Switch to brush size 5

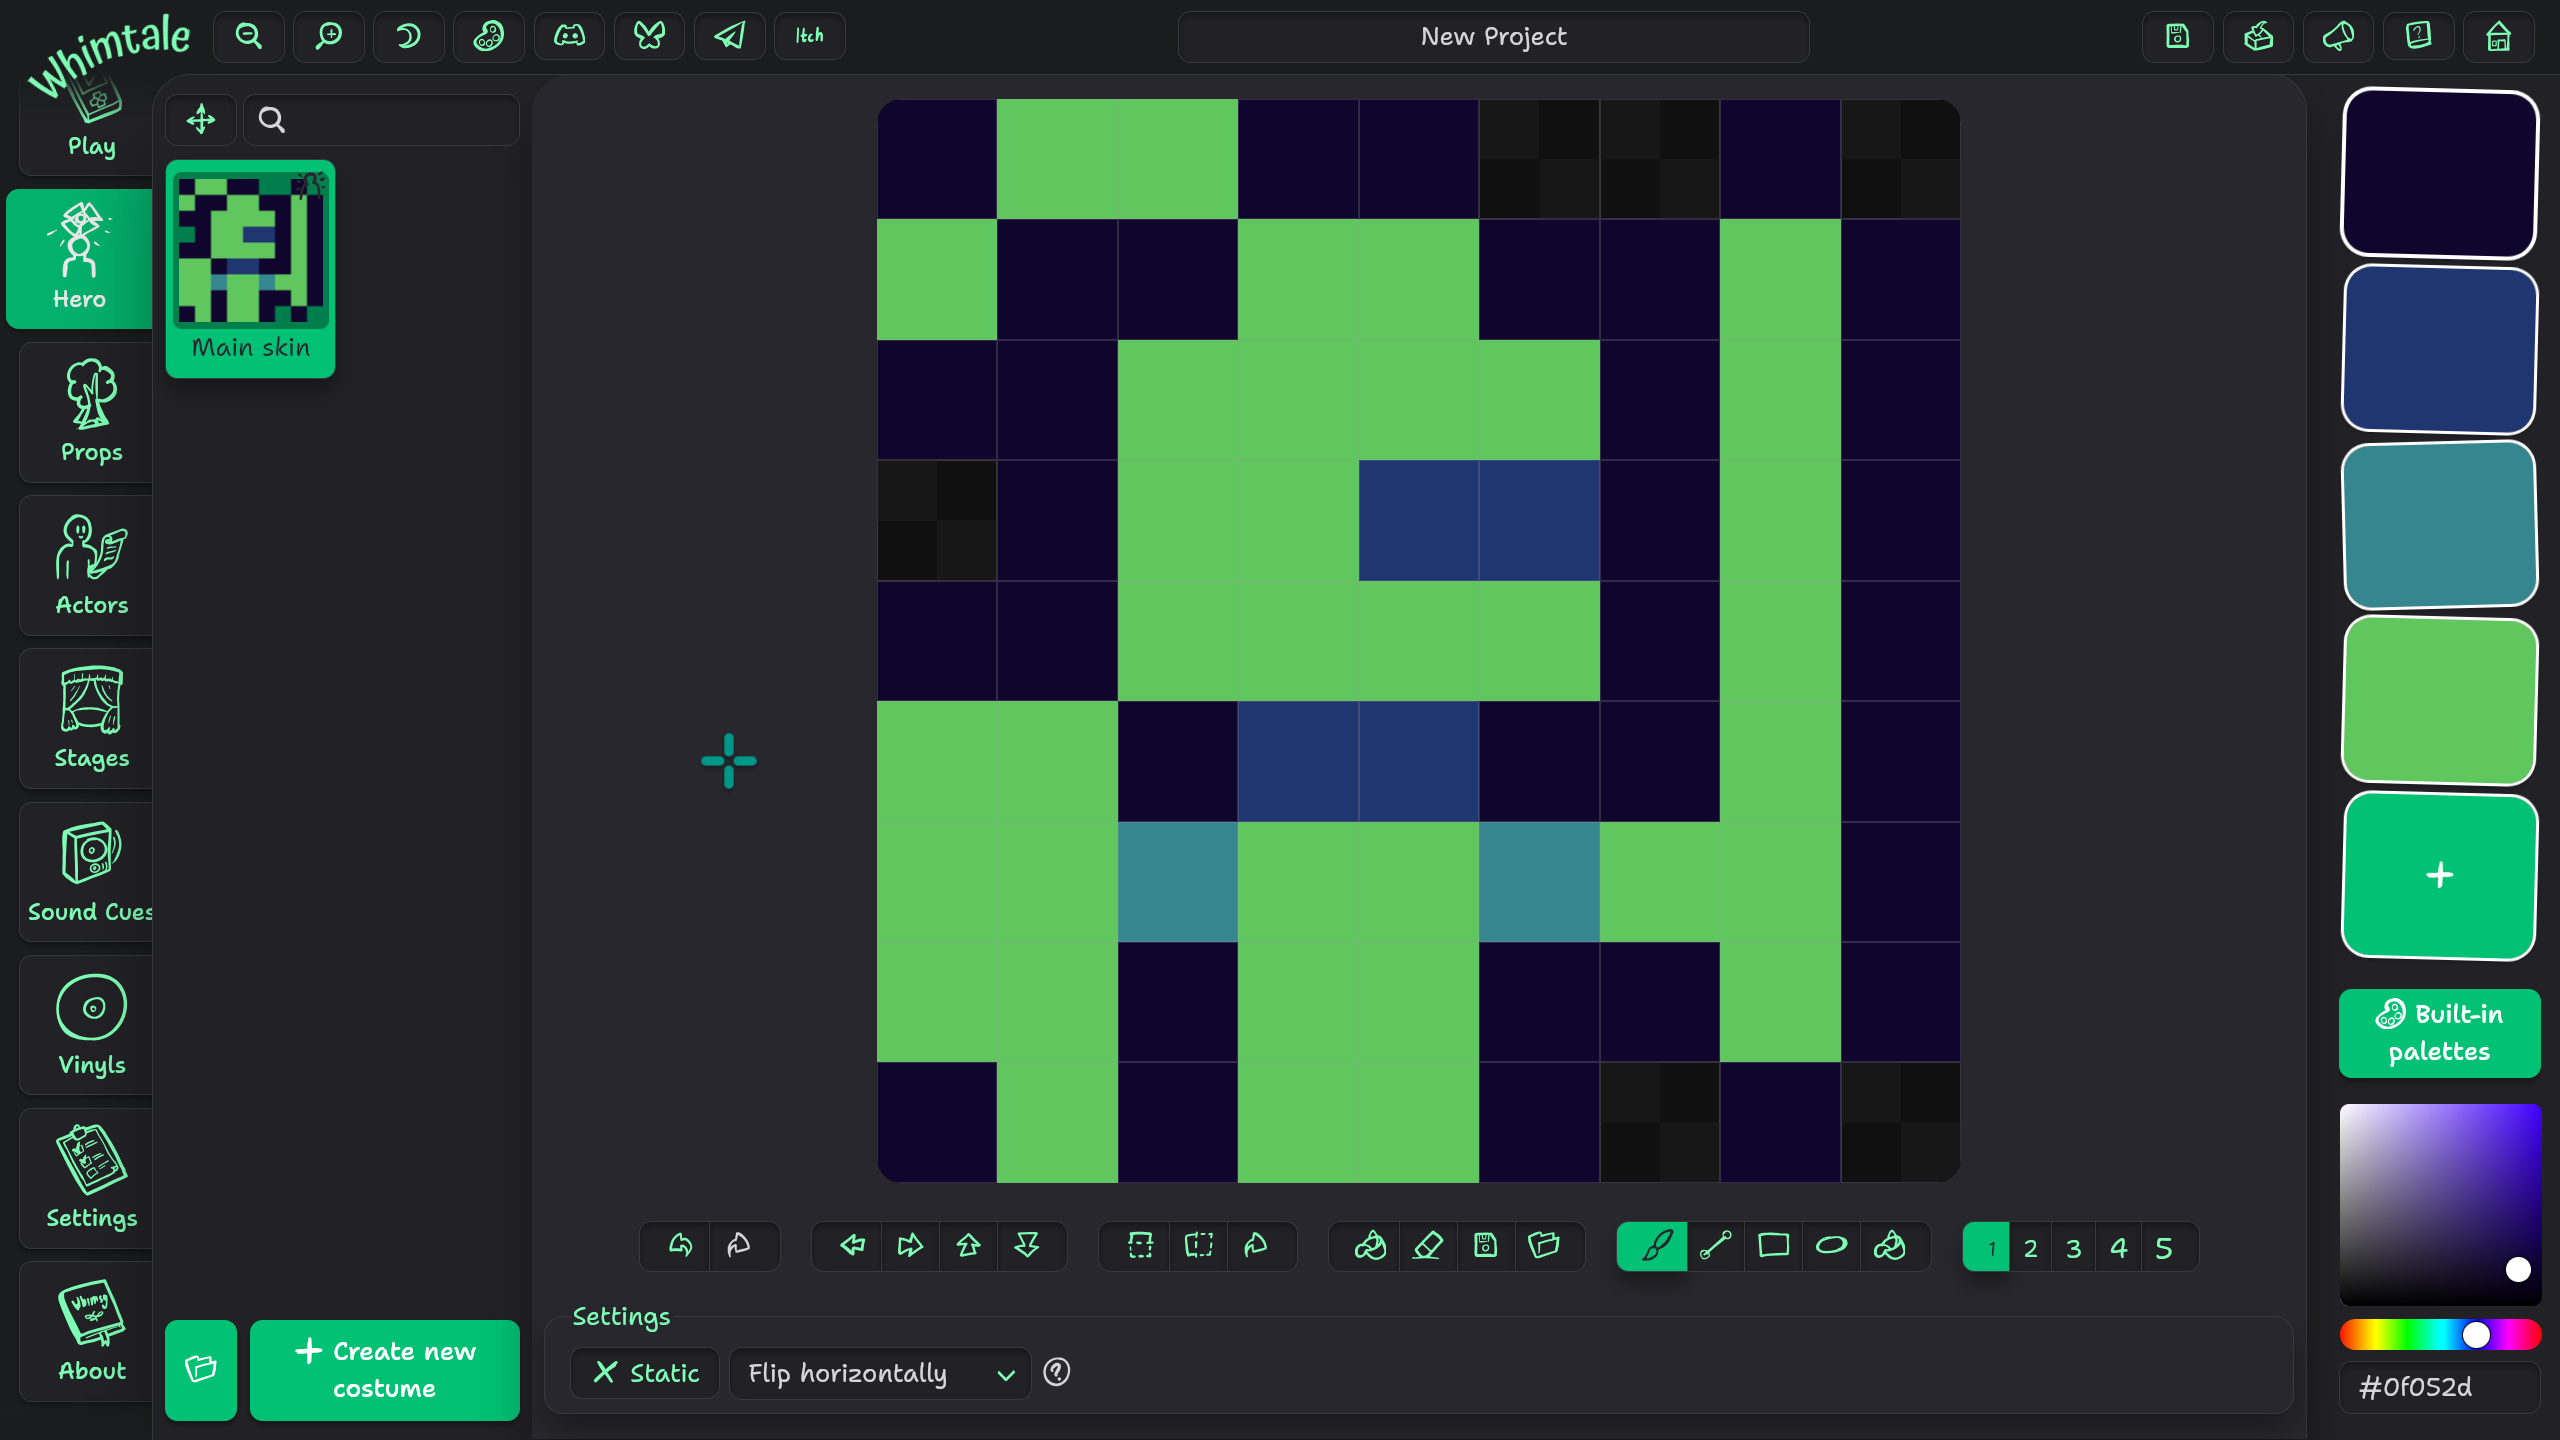[2163, 1248]
